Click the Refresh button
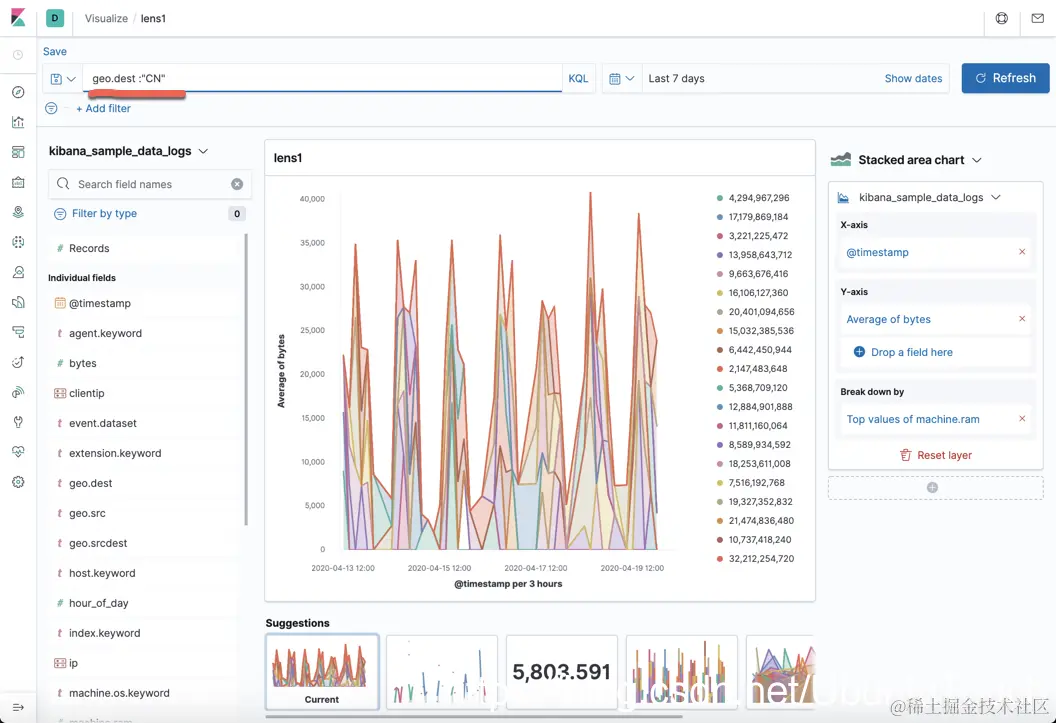This screenshot has width=1056, height=723. click(x=1005, y=78)
